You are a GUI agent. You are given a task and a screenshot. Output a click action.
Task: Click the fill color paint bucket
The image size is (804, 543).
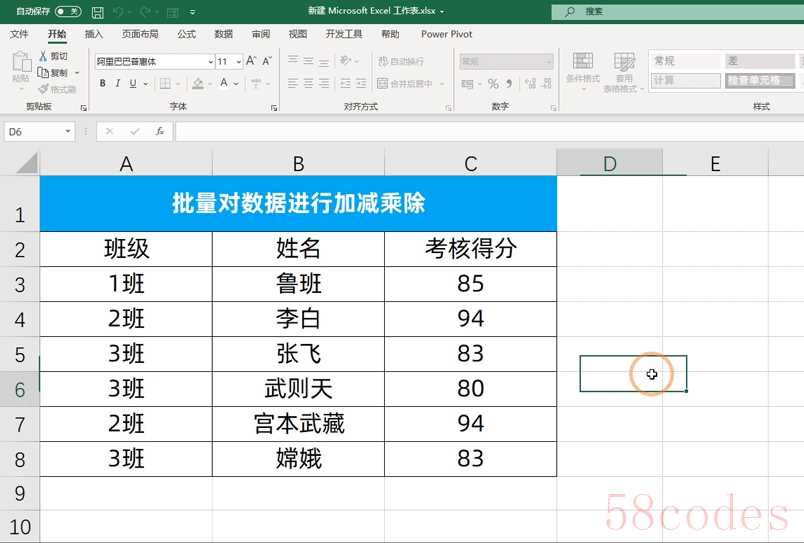pyautogui.click(x=198, y=84)
